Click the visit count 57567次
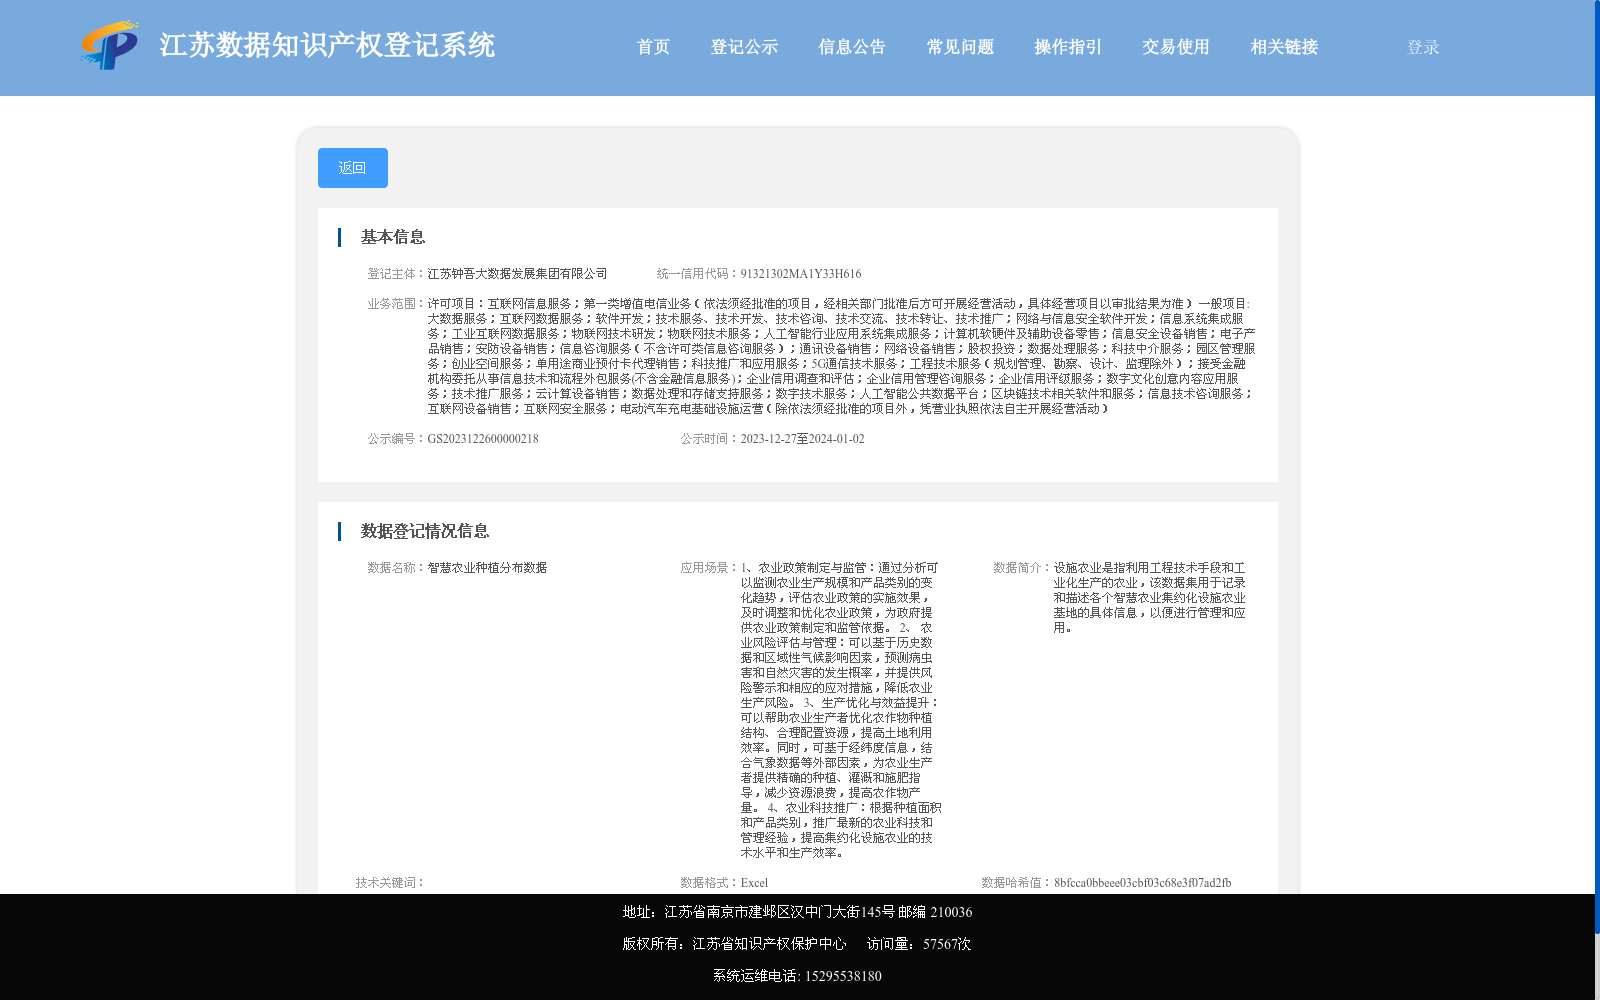This screenshot has width=1600, height=1000. [x=947, y=944]
